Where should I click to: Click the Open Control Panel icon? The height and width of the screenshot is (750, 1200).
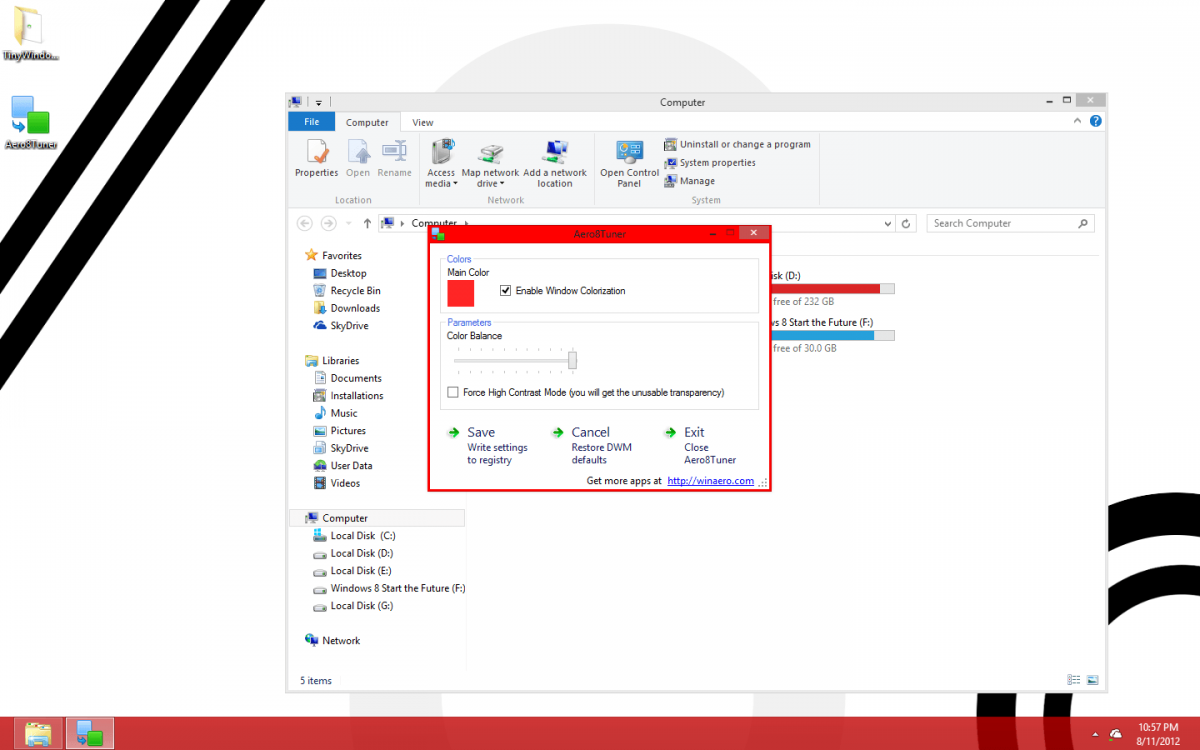(629, 151)
